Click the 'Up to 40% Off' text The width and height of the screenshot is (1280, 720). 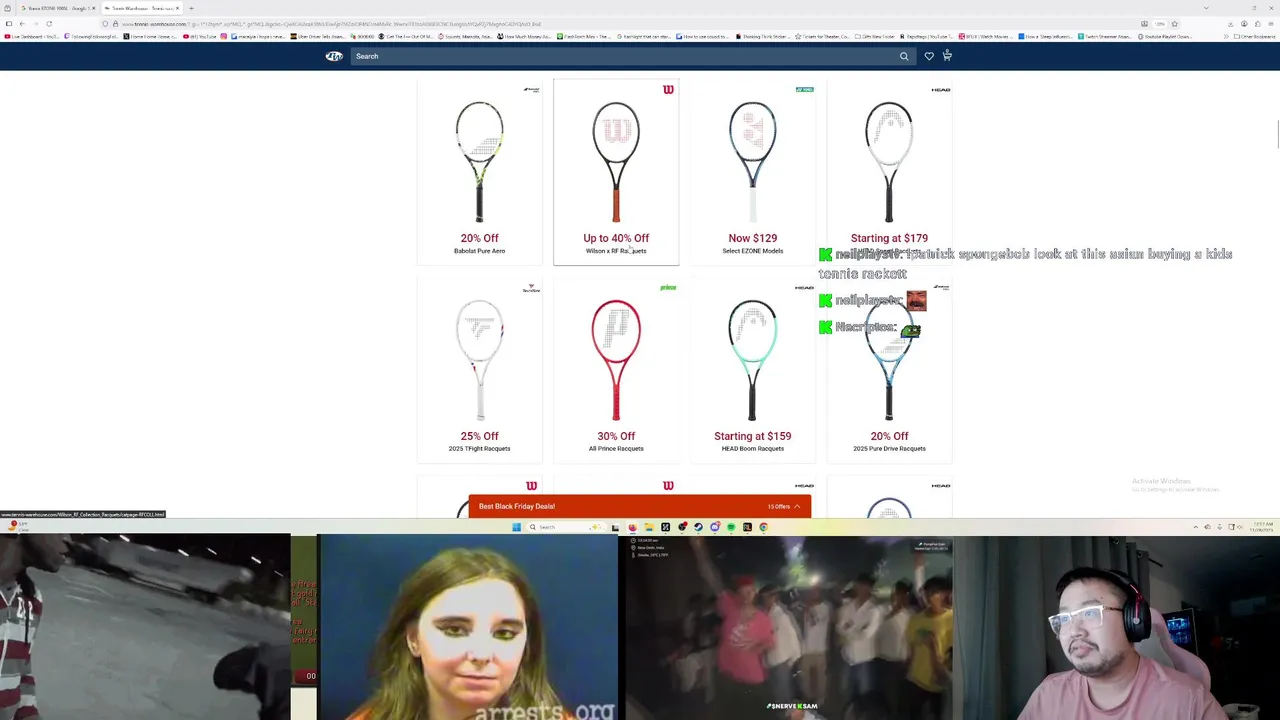tap(616, 238)
